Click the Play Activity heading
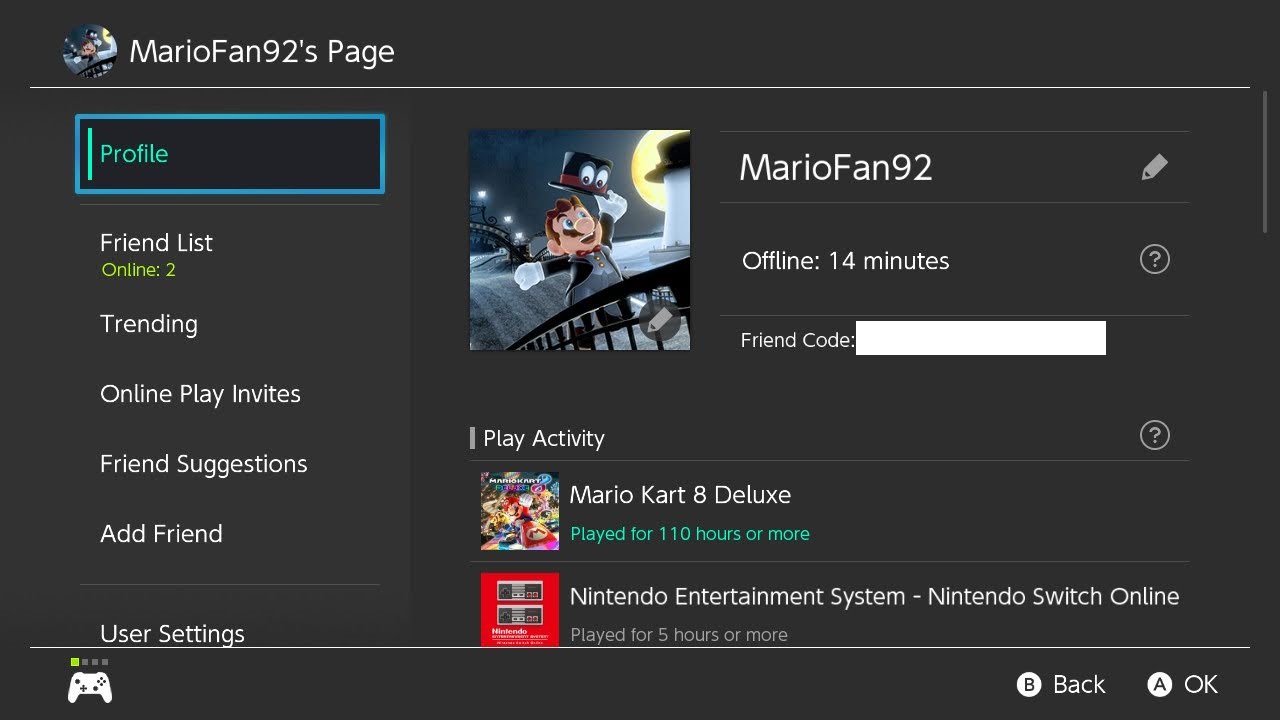 [x=544, y=438]
